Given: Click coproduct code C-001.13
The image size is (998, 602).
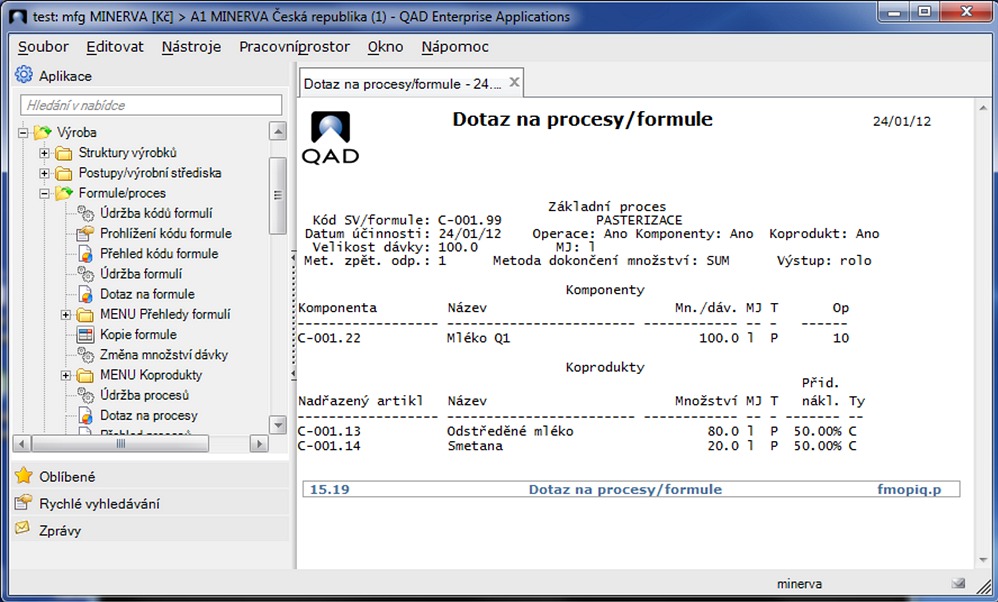Looking at the screenshot, I should click(329, 431).
